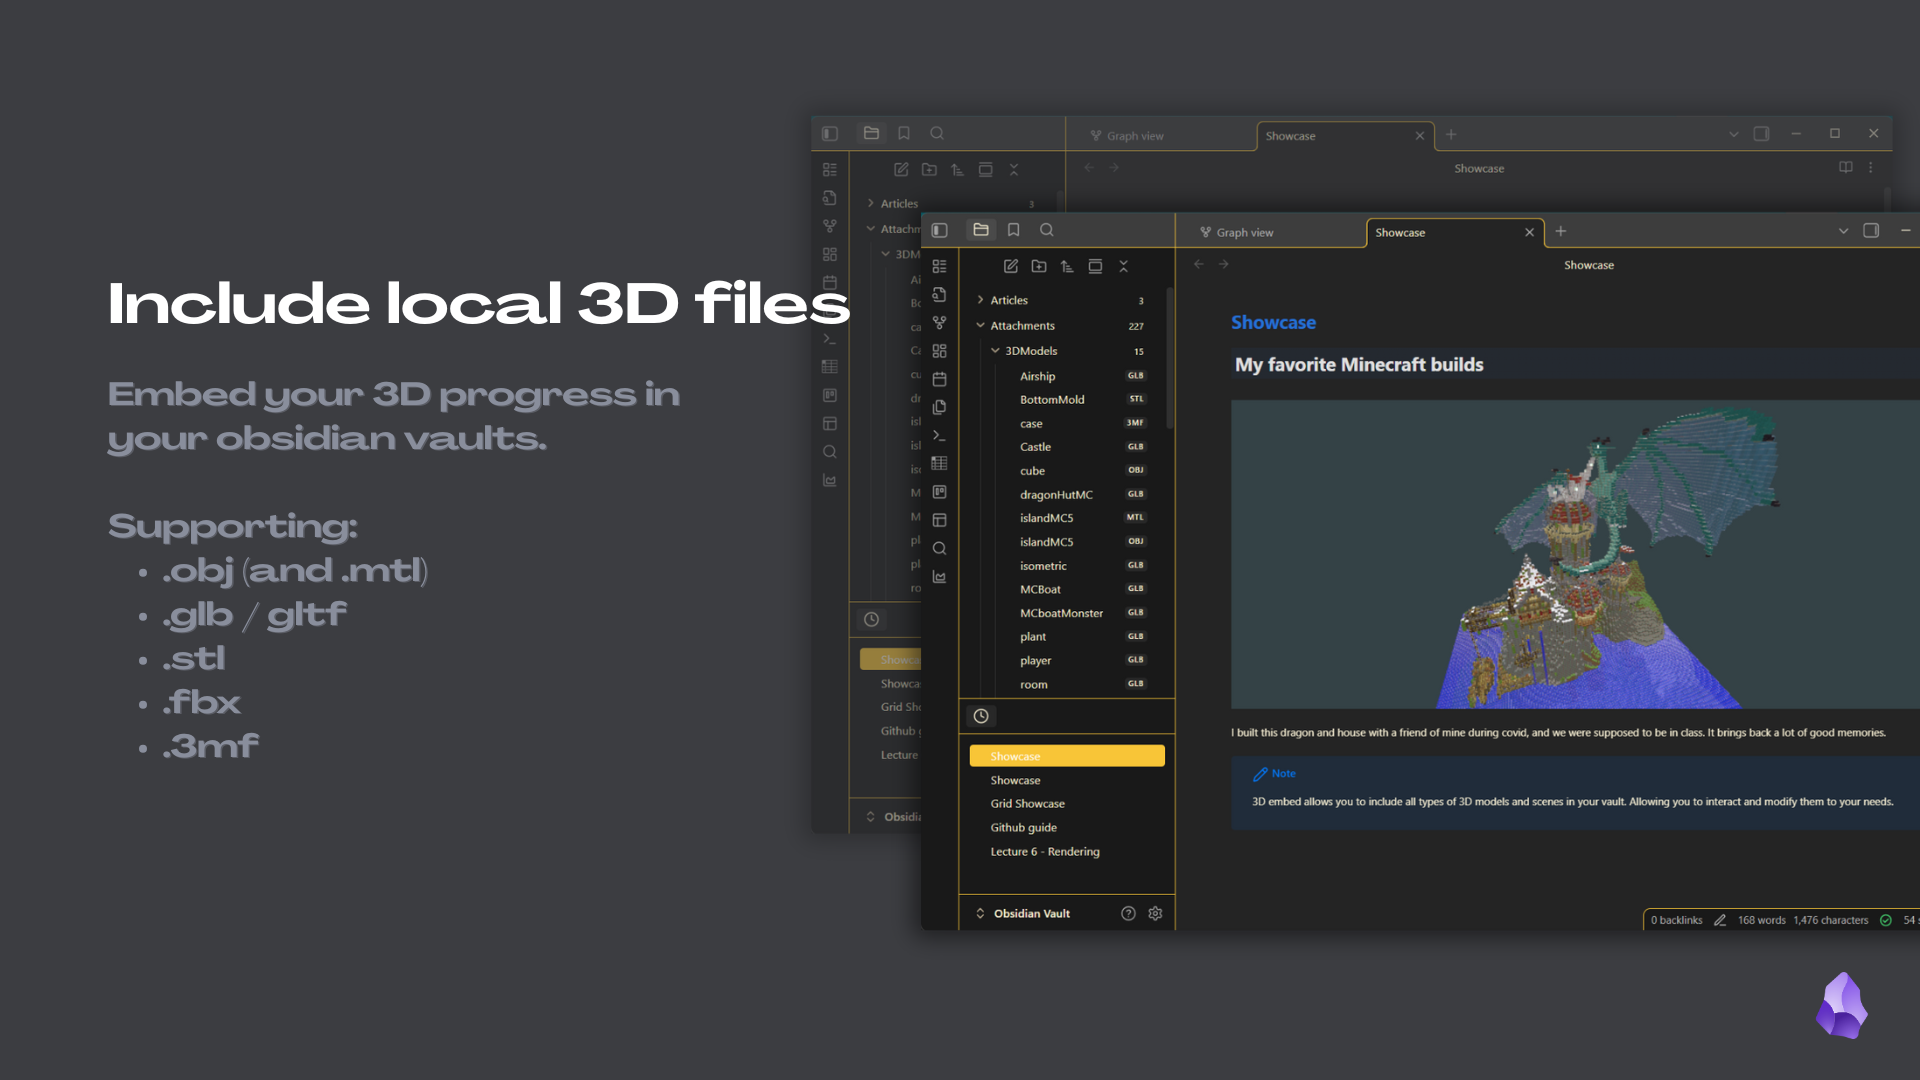Close Showcase tab in front window
The height and width of the screenshot is (1080, 1920).
pos(1529,232)
